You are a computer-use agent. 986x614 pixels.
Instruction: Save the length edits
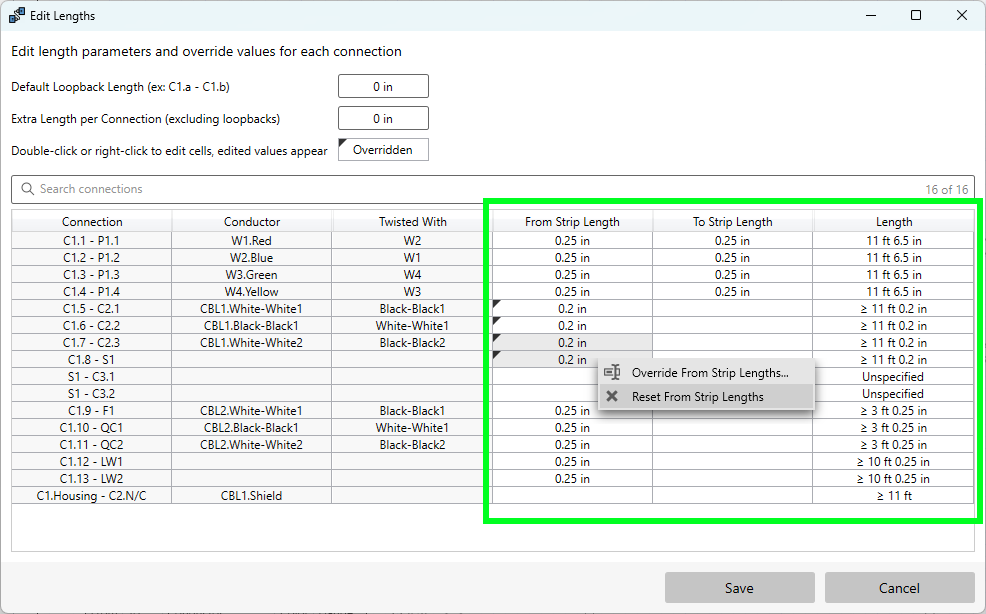click(x=740, y=588)
